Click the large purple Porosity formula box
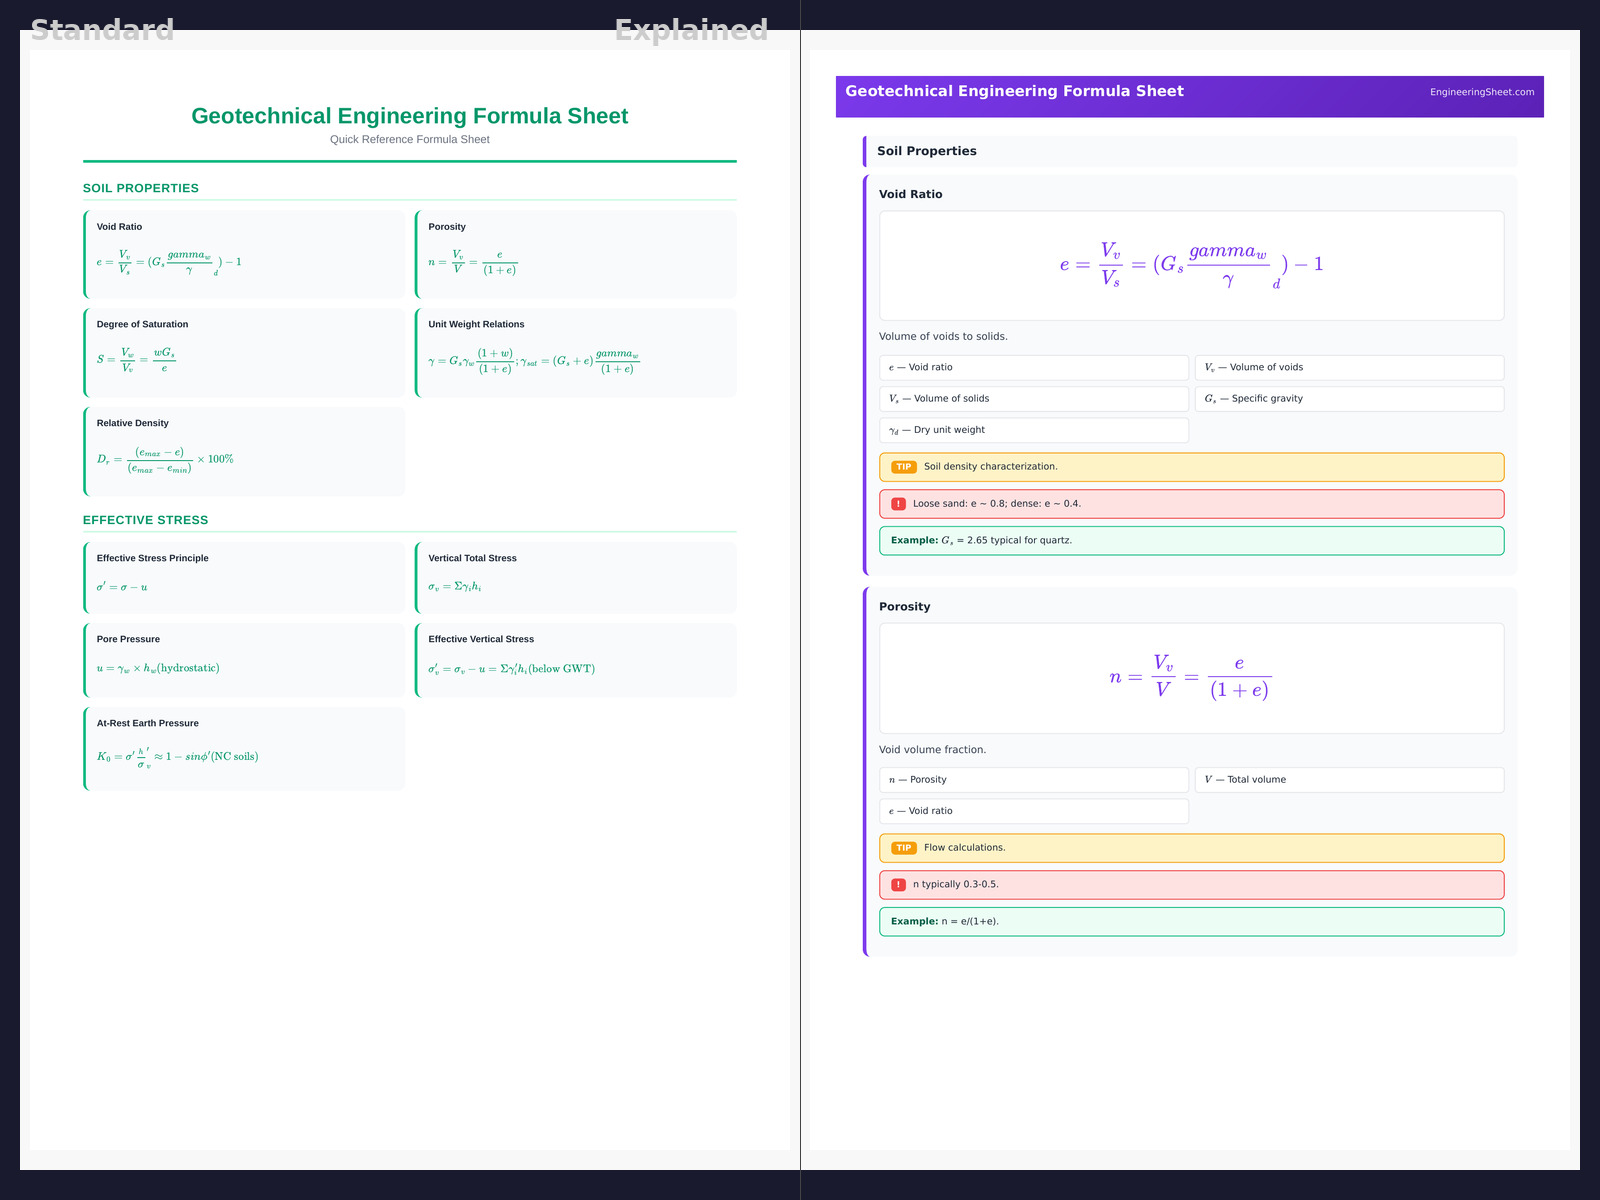 (x=1190, y=678)
